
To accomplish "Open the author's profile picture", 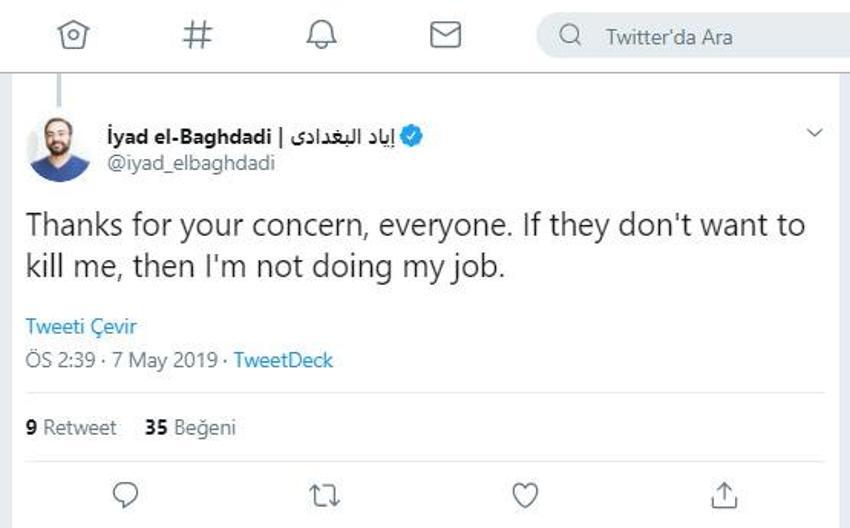I will (59, 149).
